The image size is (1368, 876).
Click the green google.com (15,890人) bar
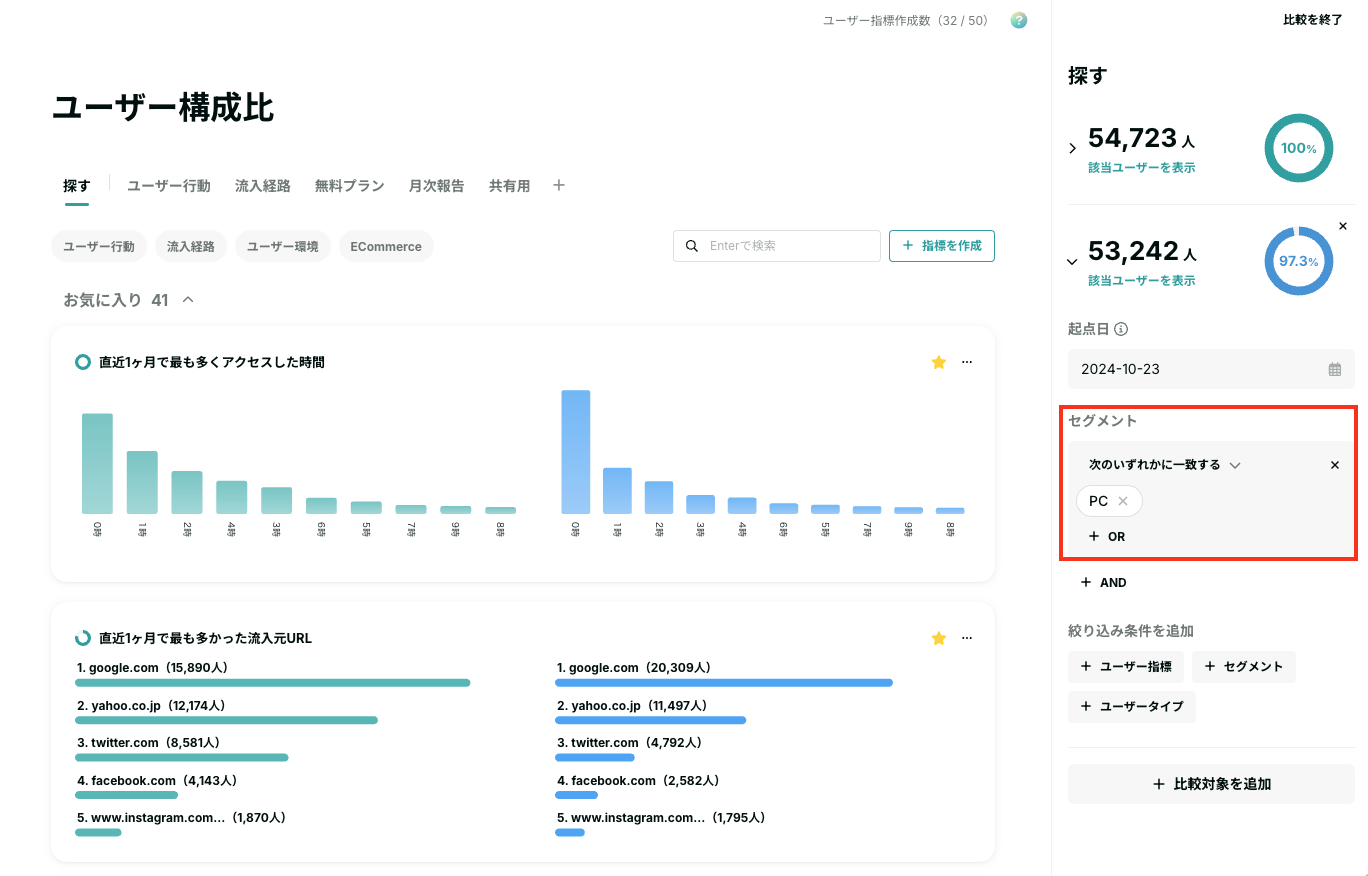tap(272, 683)
